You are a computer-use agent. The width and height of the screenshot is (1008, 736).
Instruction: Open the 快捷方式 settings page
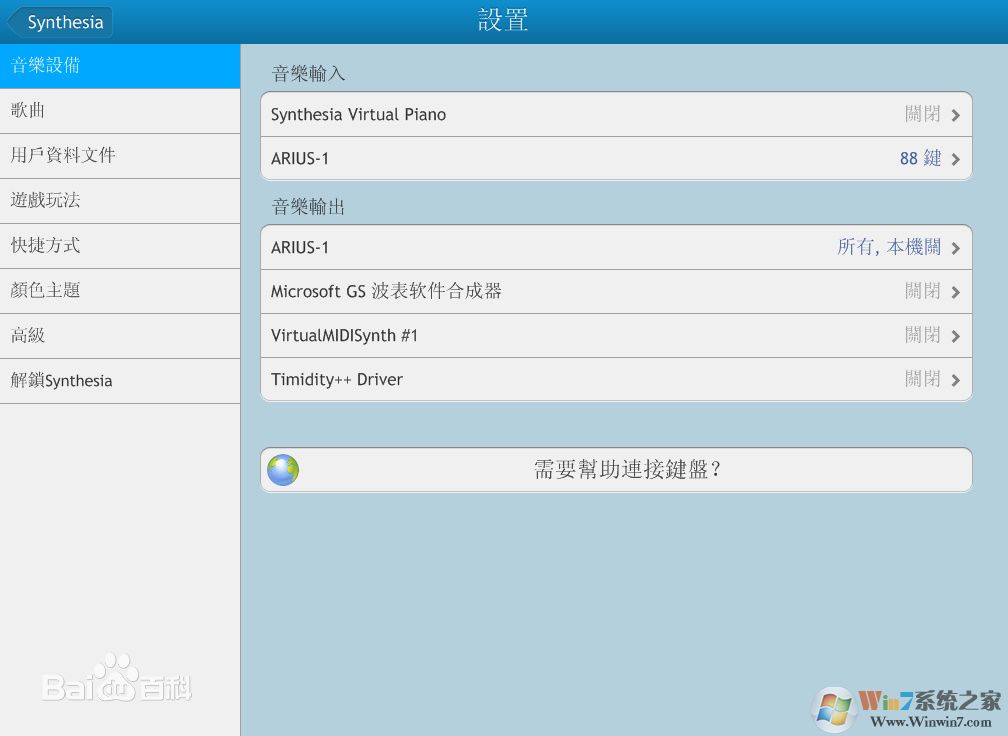[120, 246]
